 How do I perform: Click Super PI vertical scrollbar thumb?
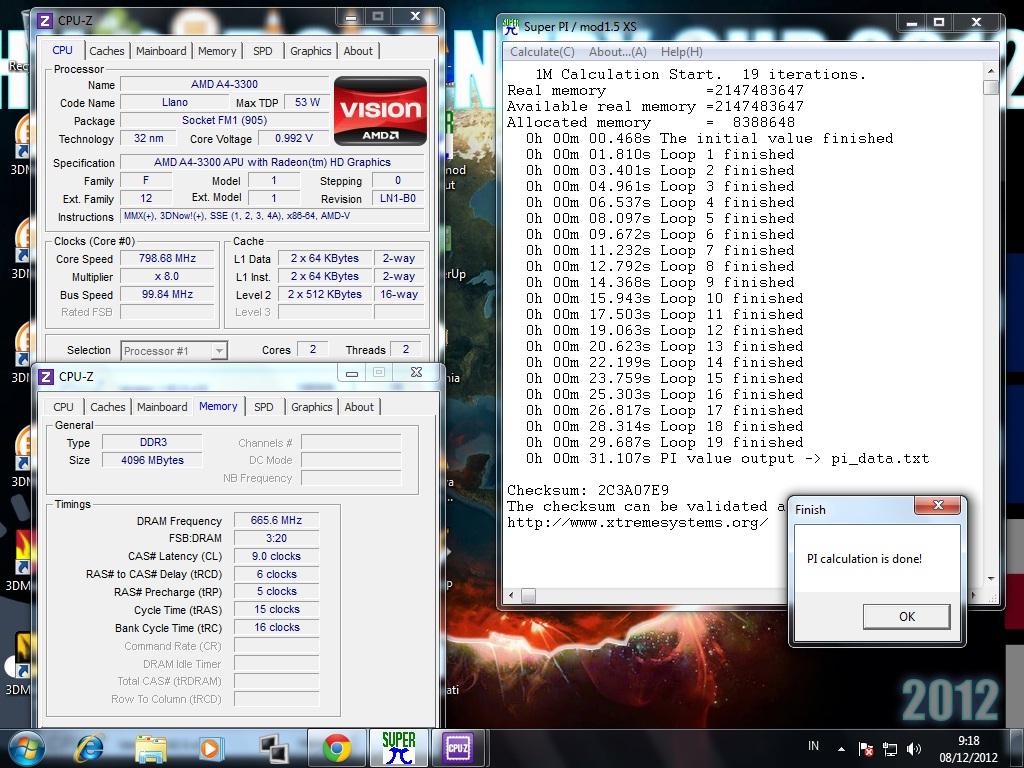coord(991,88)
